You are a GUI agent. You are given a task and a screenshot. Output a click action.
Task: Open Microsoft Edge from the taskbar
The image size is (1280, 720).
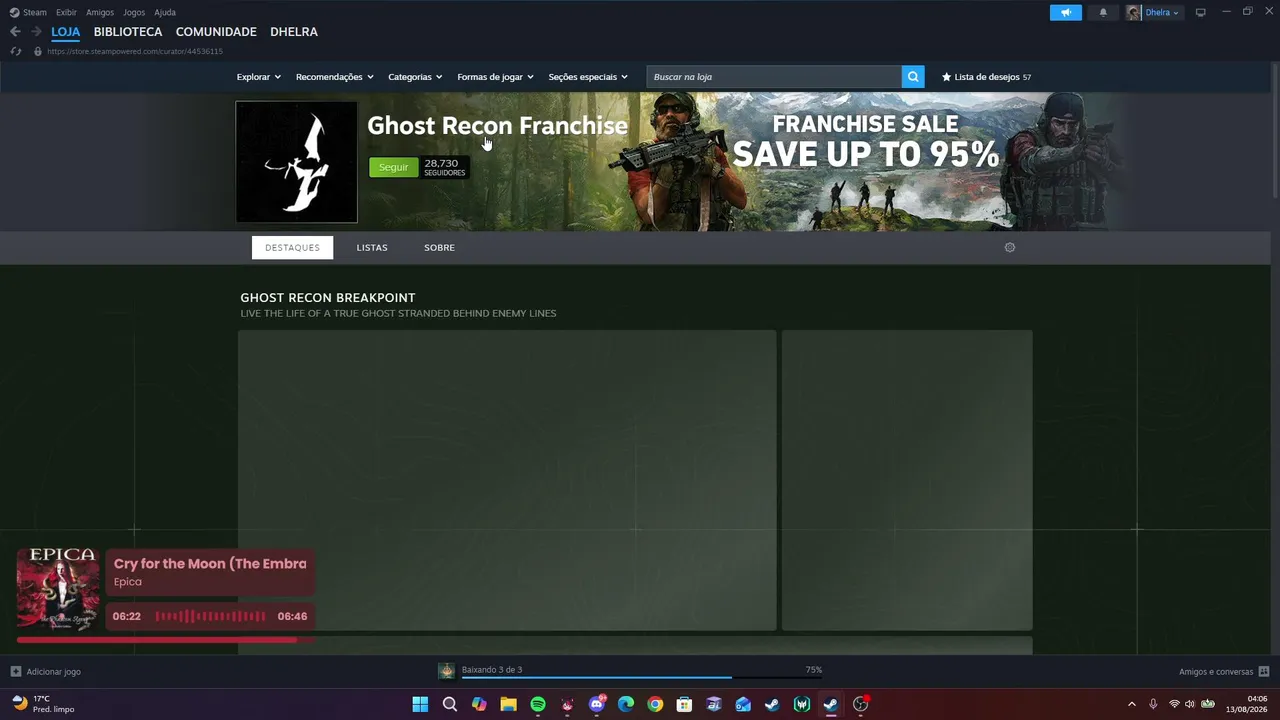coord(626,704)
